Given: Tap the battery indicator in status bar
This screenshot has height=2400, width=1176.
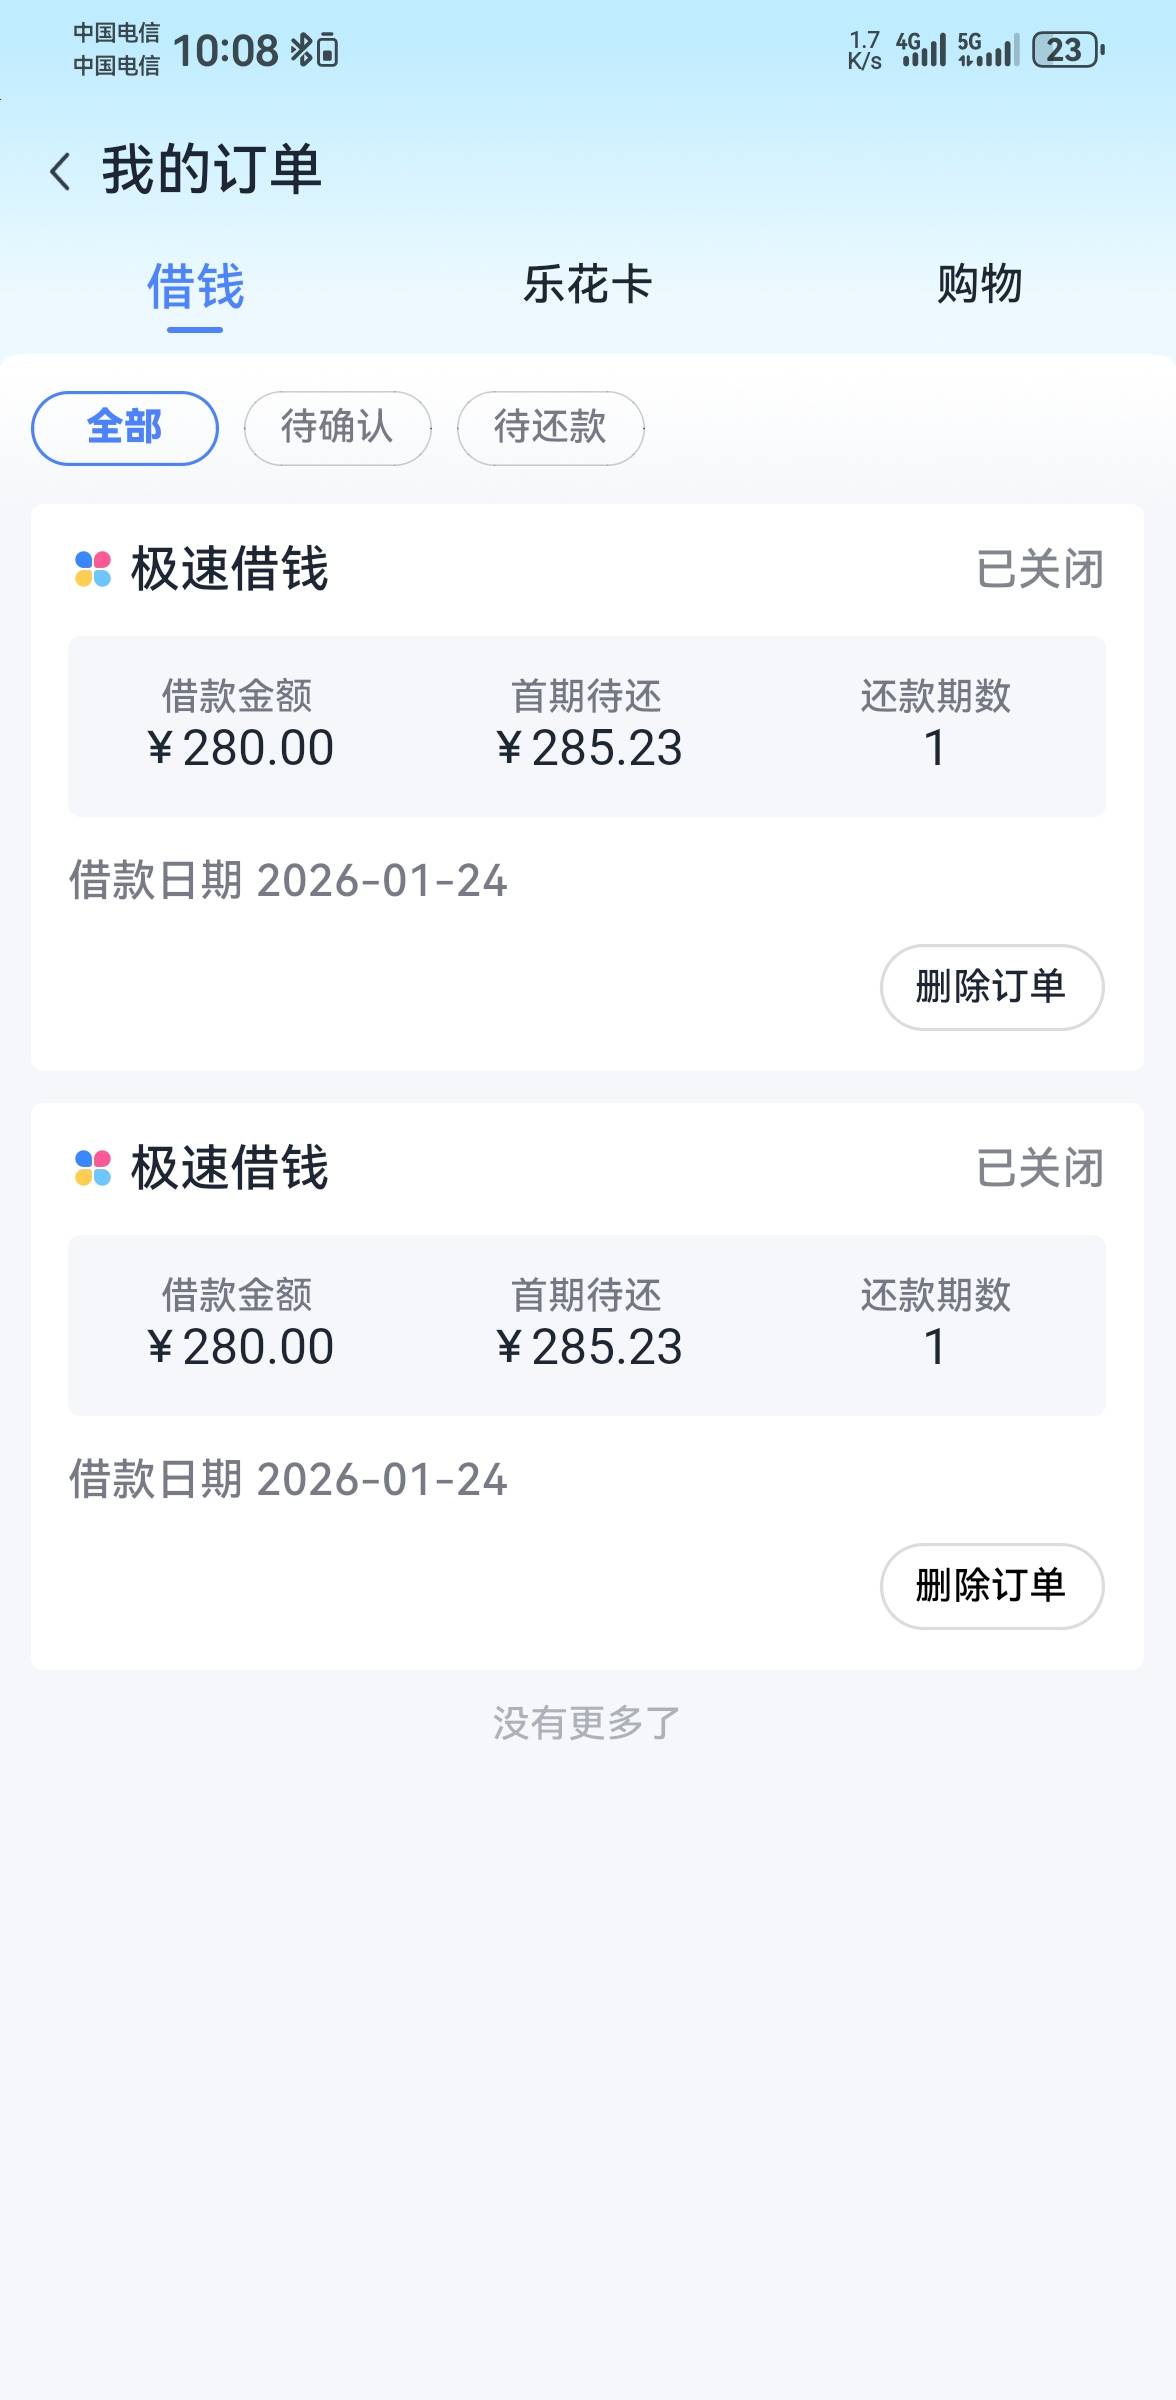Looking at the screenshot, I should tap(1067, 49).
